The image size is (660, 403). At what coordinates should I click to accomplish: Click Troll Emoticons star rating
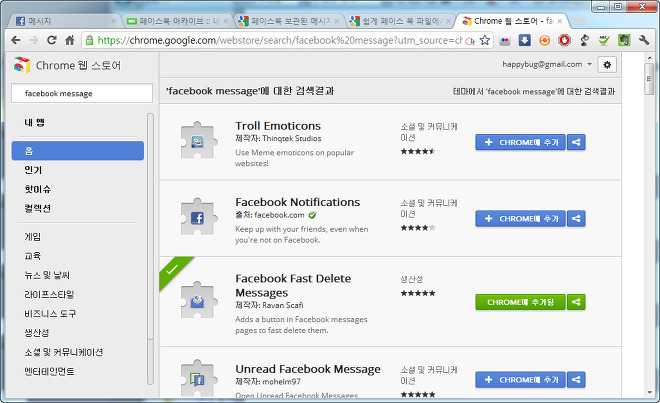click(418, 151)
